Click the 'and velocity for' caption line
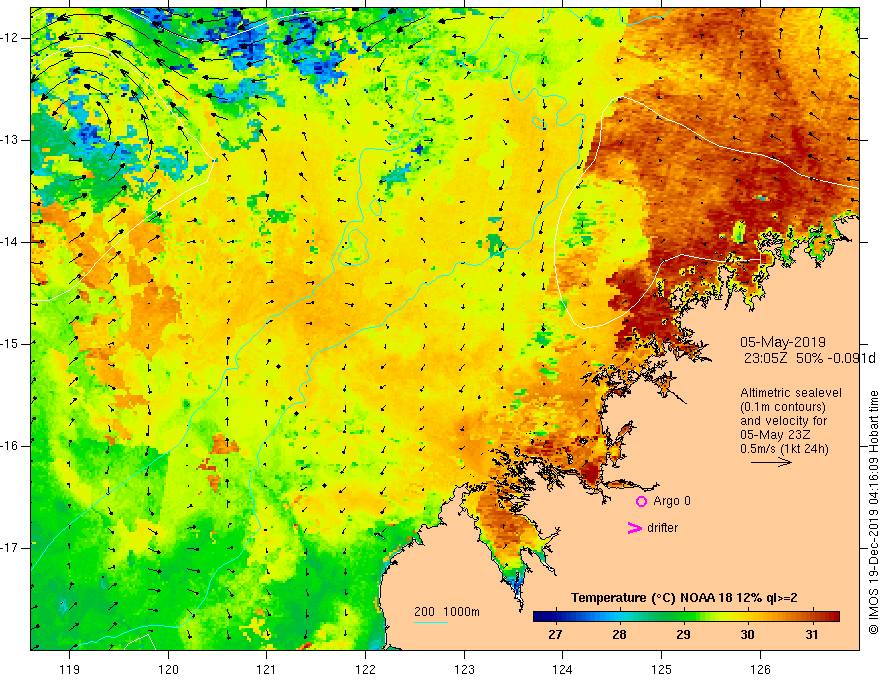This screenshot has width=880, height=680. pos(783,421)
